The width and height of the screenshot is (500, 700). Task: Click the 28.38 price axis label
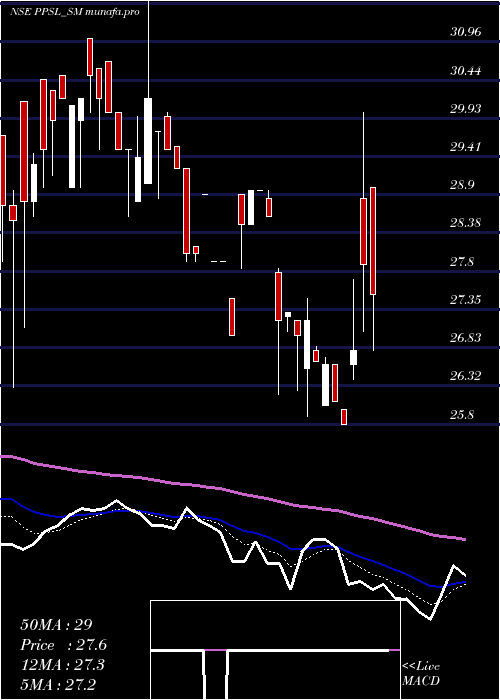click(466, 223)
